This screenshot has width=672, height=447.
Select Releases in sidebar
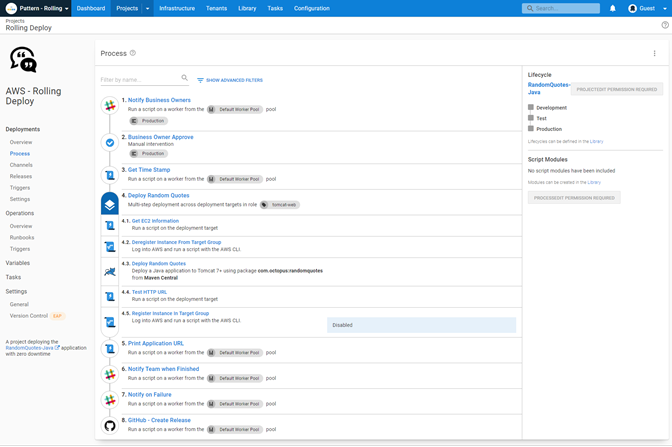point(21,176)
